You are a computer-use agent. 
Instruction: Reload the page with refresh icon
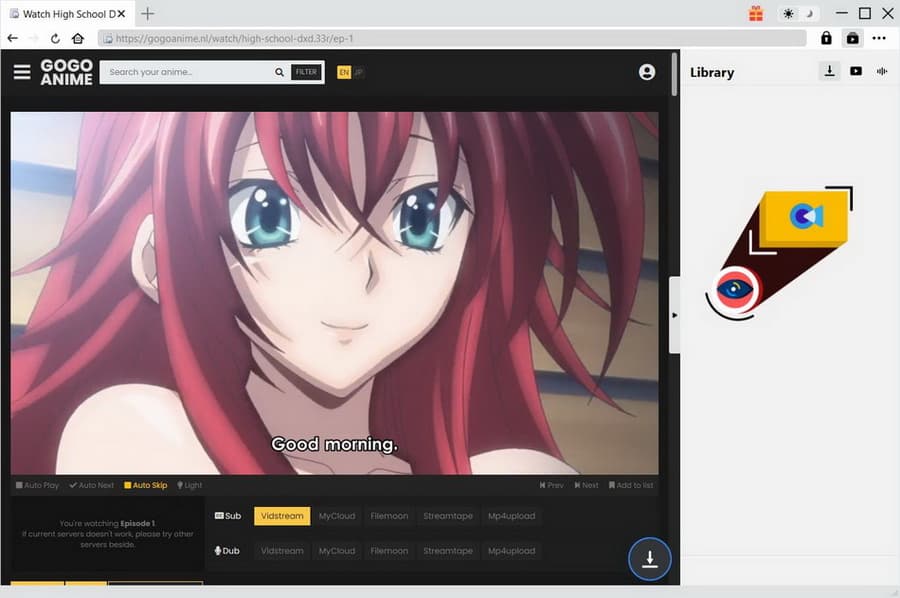point(56,38)
